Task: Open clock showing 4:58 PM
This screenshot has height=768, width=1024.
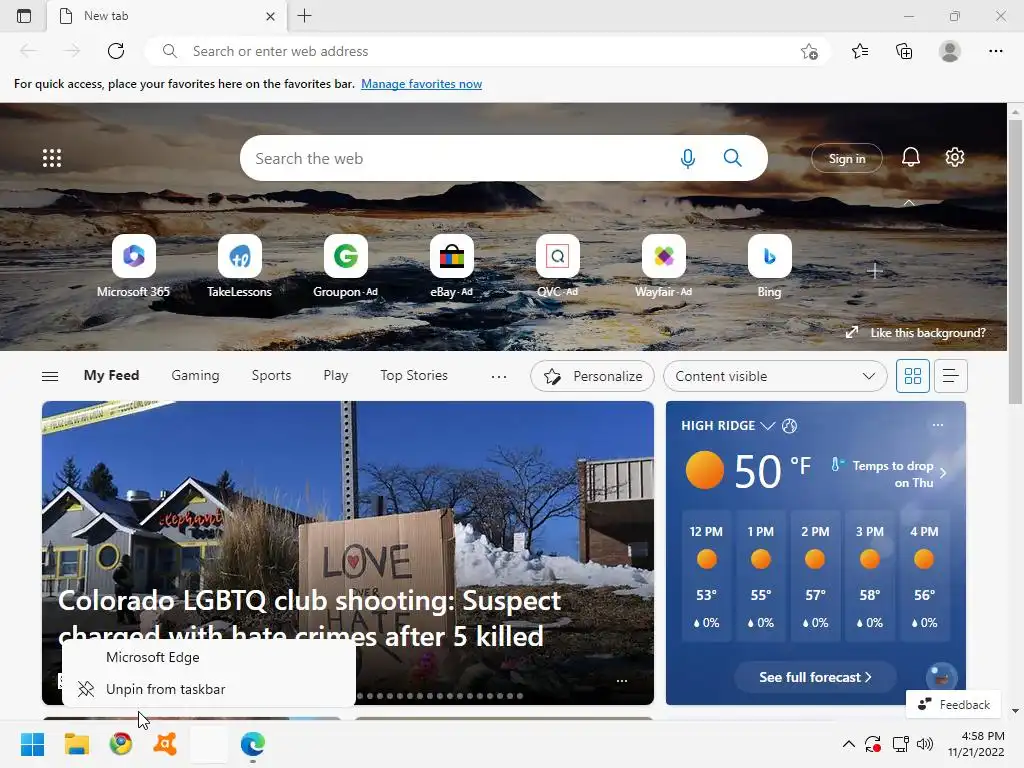Action: click(x=976, y=744)
